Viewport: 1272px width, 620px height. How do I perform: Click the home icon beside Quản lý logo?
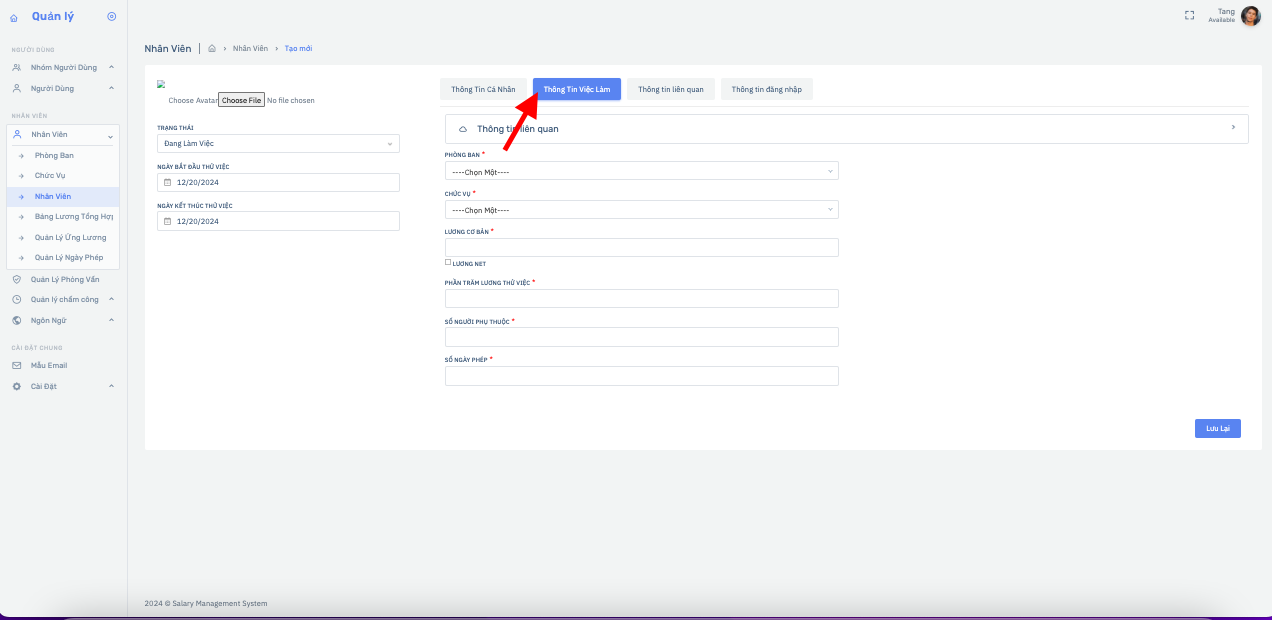point(14,17)
